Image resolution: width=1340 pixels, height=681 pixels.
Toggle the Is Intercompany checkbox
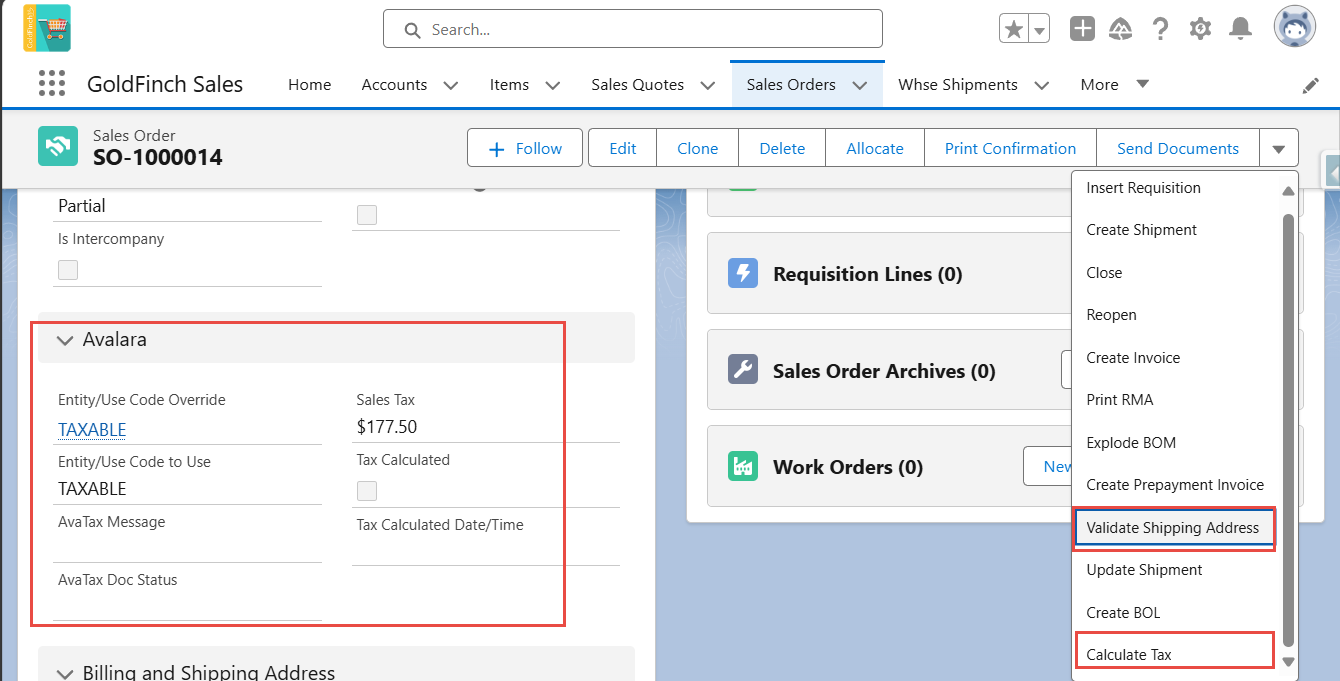(x=68, y=270)
